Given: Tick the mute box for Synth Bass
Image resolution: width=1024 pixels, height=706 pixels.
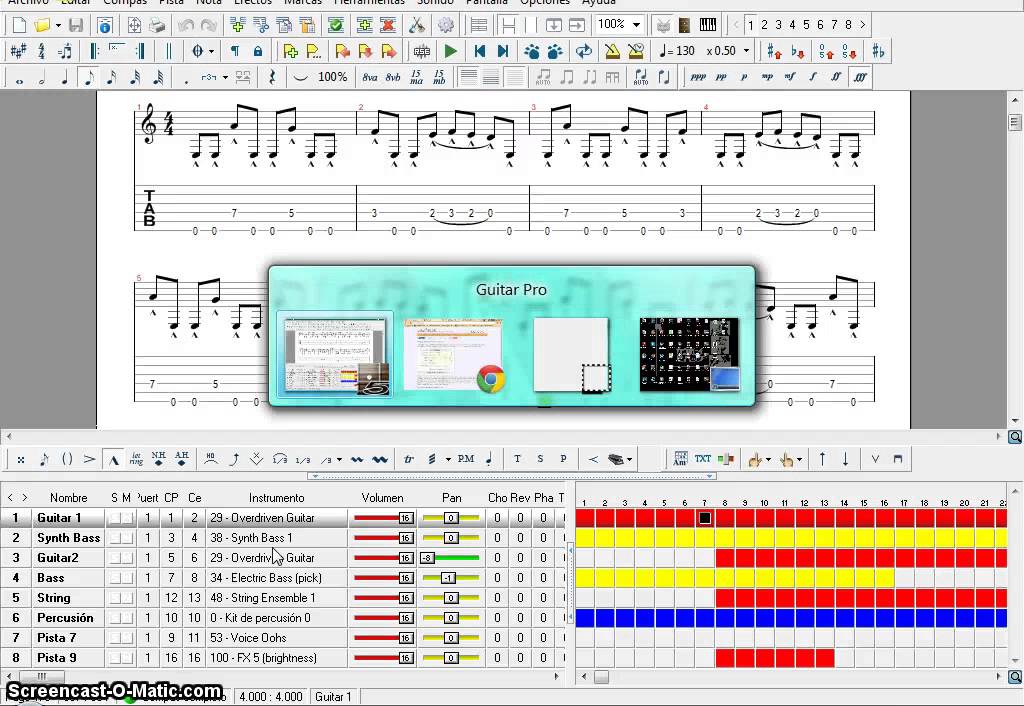Looking at the screenshot, I should click(x=127, y=538).
